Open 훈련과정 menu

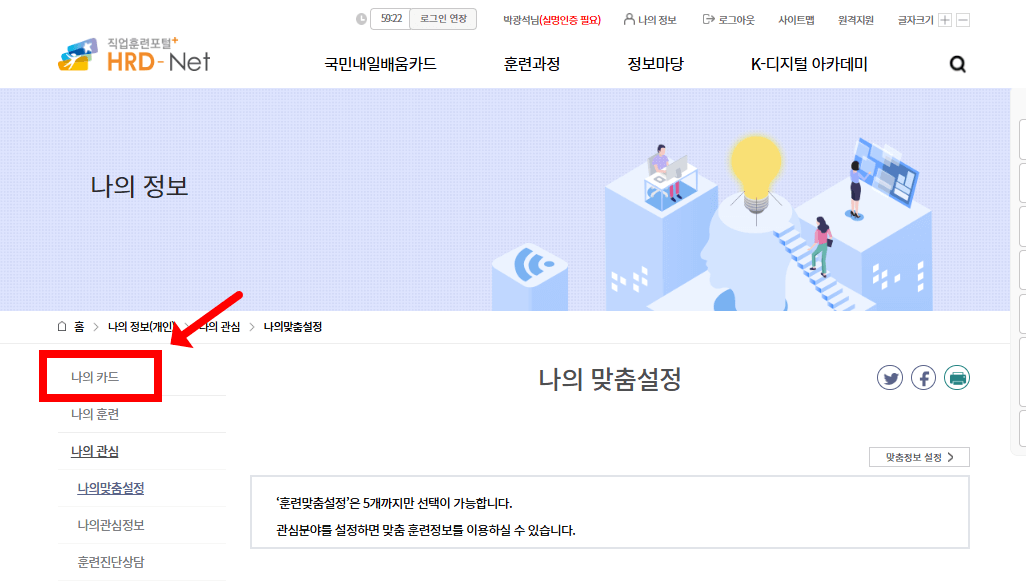point(532,64)
